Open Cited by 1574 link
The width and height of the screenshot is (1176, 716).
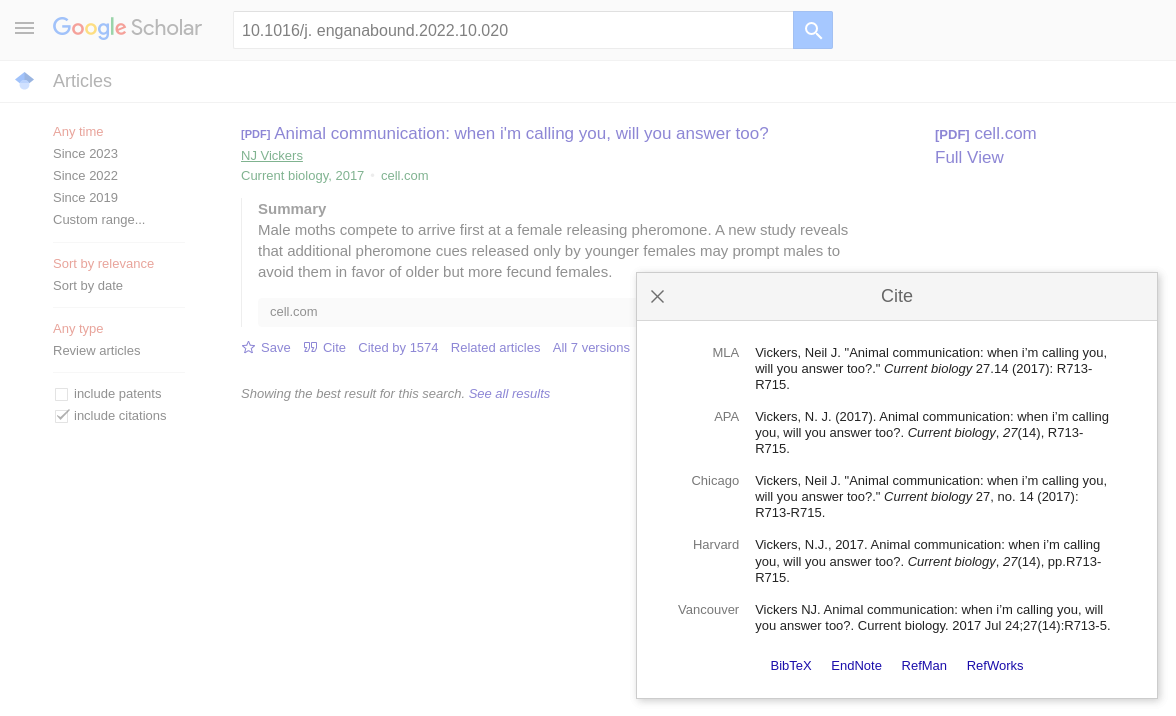pyautogui.click(x=398, y=347)
